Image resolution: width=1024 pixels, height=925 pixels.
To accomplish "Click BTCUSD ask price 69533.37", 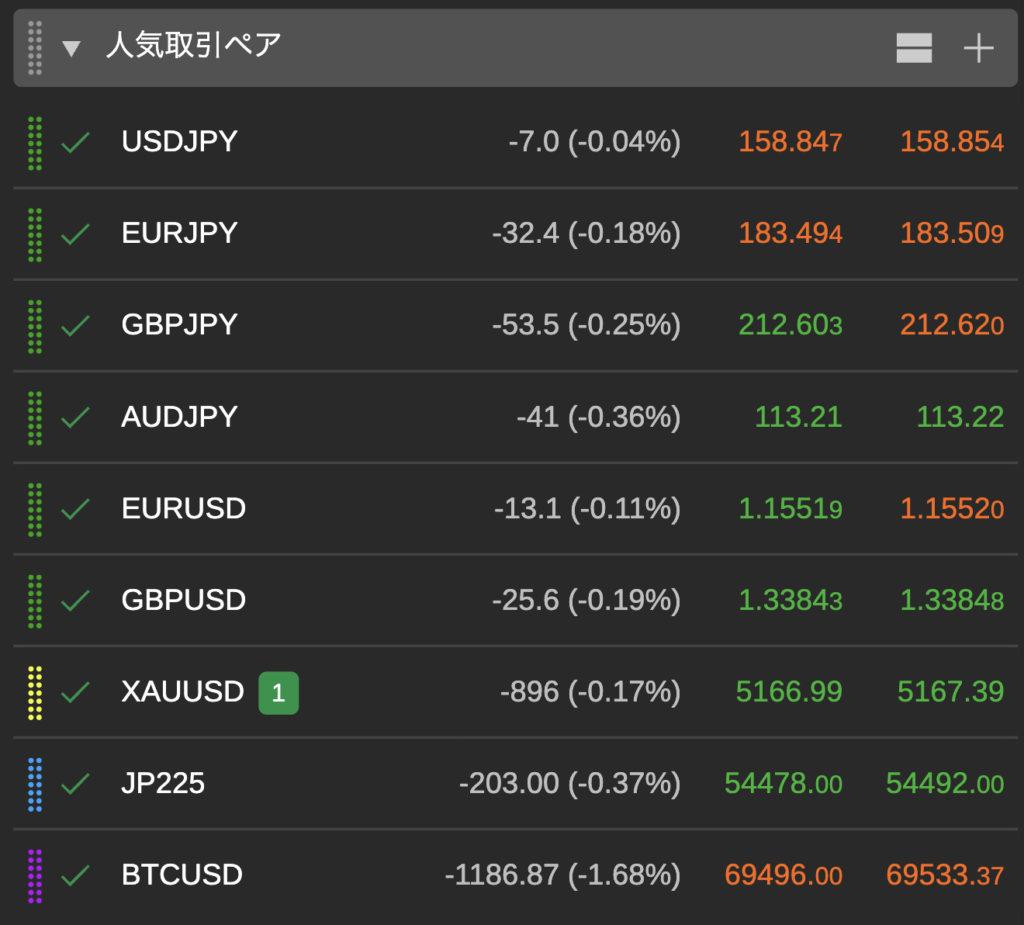I will coord(944,876).
